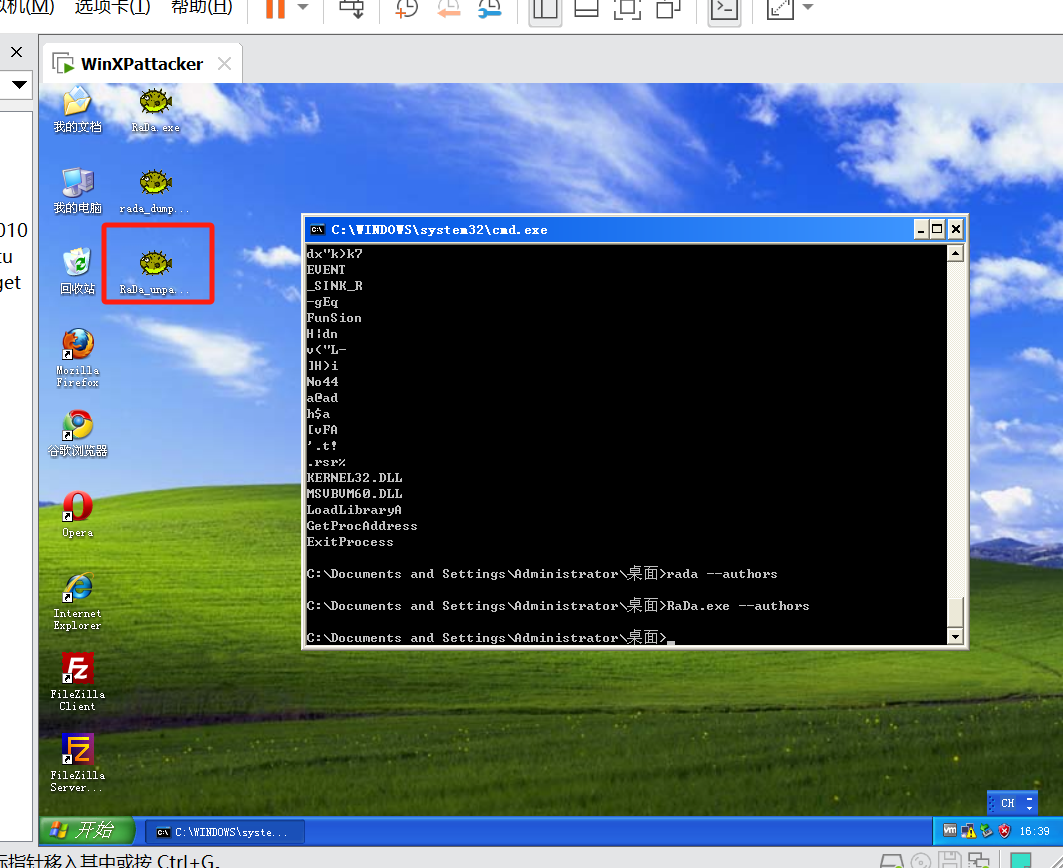Click cmd window scrollbar down arrow
Image resolution: width=1063 pixels, height=868 pixels.
pyautogui.click(x=955, y=636)
